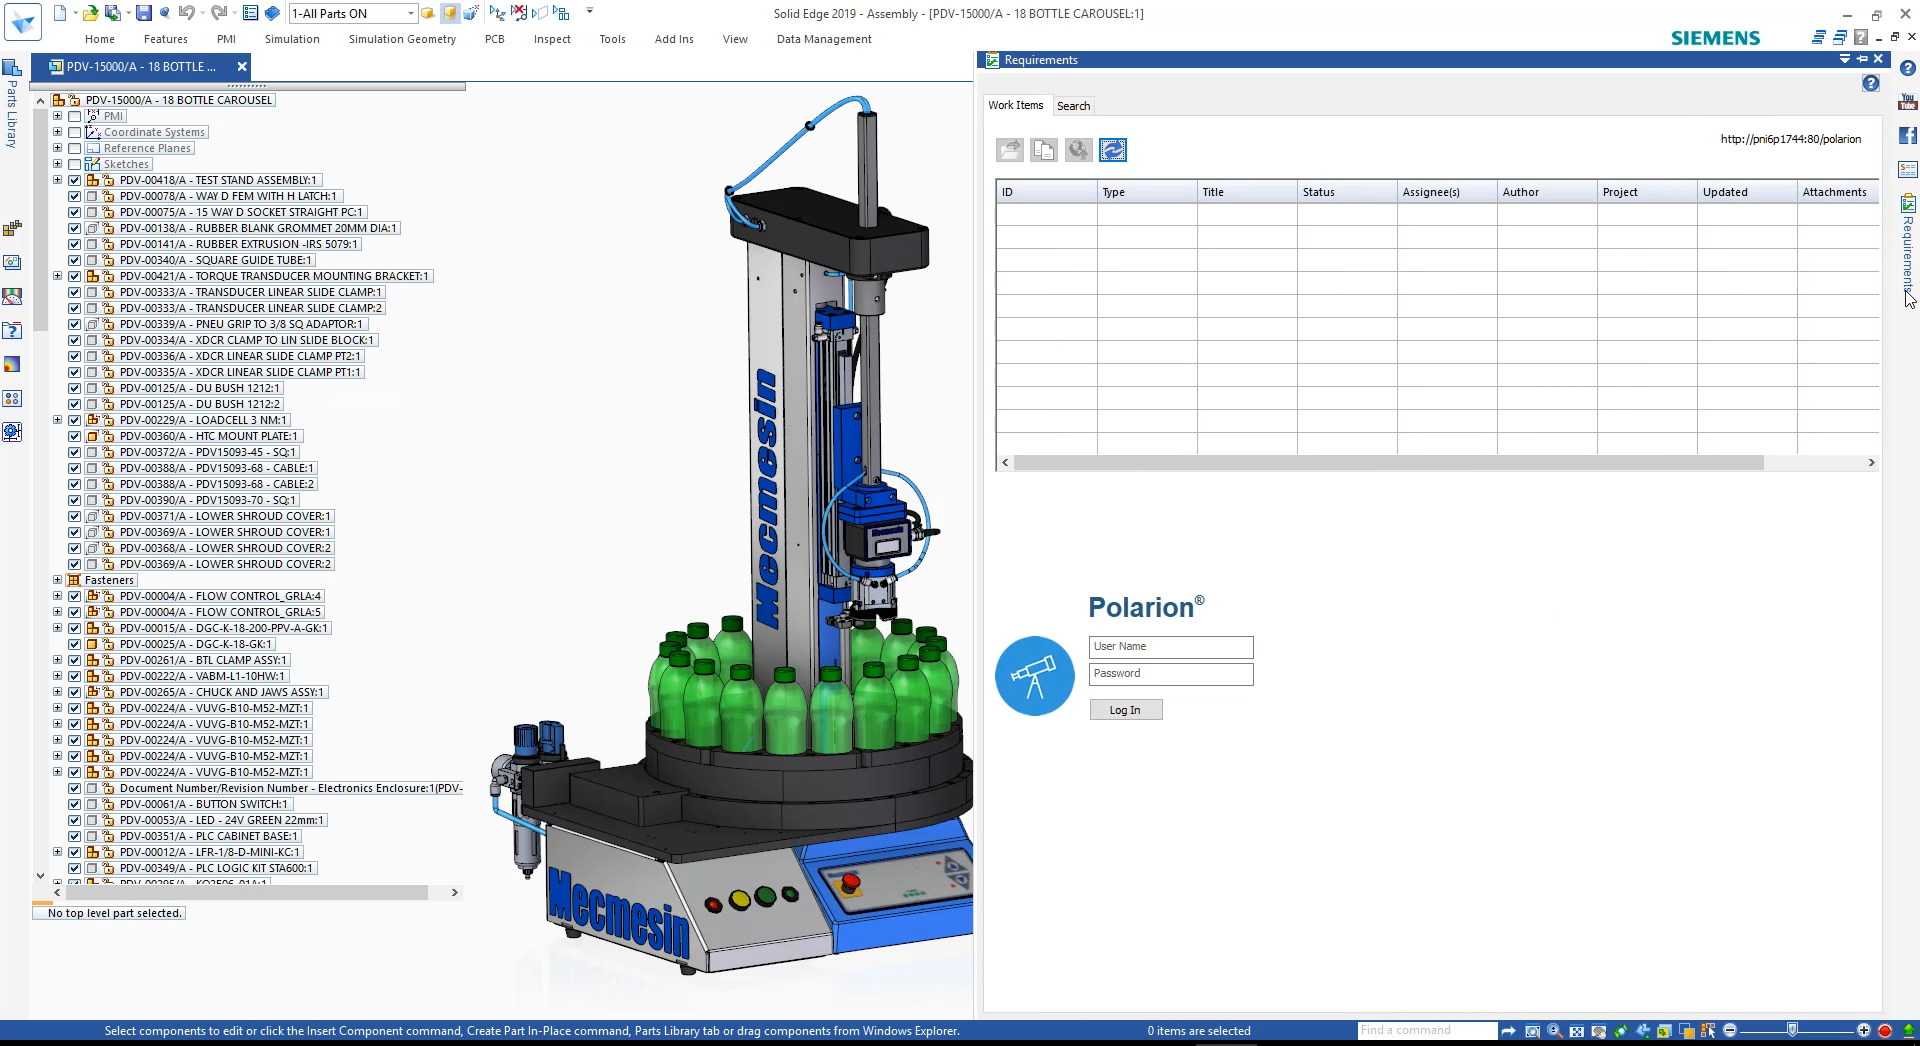This screenshot has width=1920, height=1046.
Task: Enable the Sketches visibility checkbox
Action: [74, 164]
